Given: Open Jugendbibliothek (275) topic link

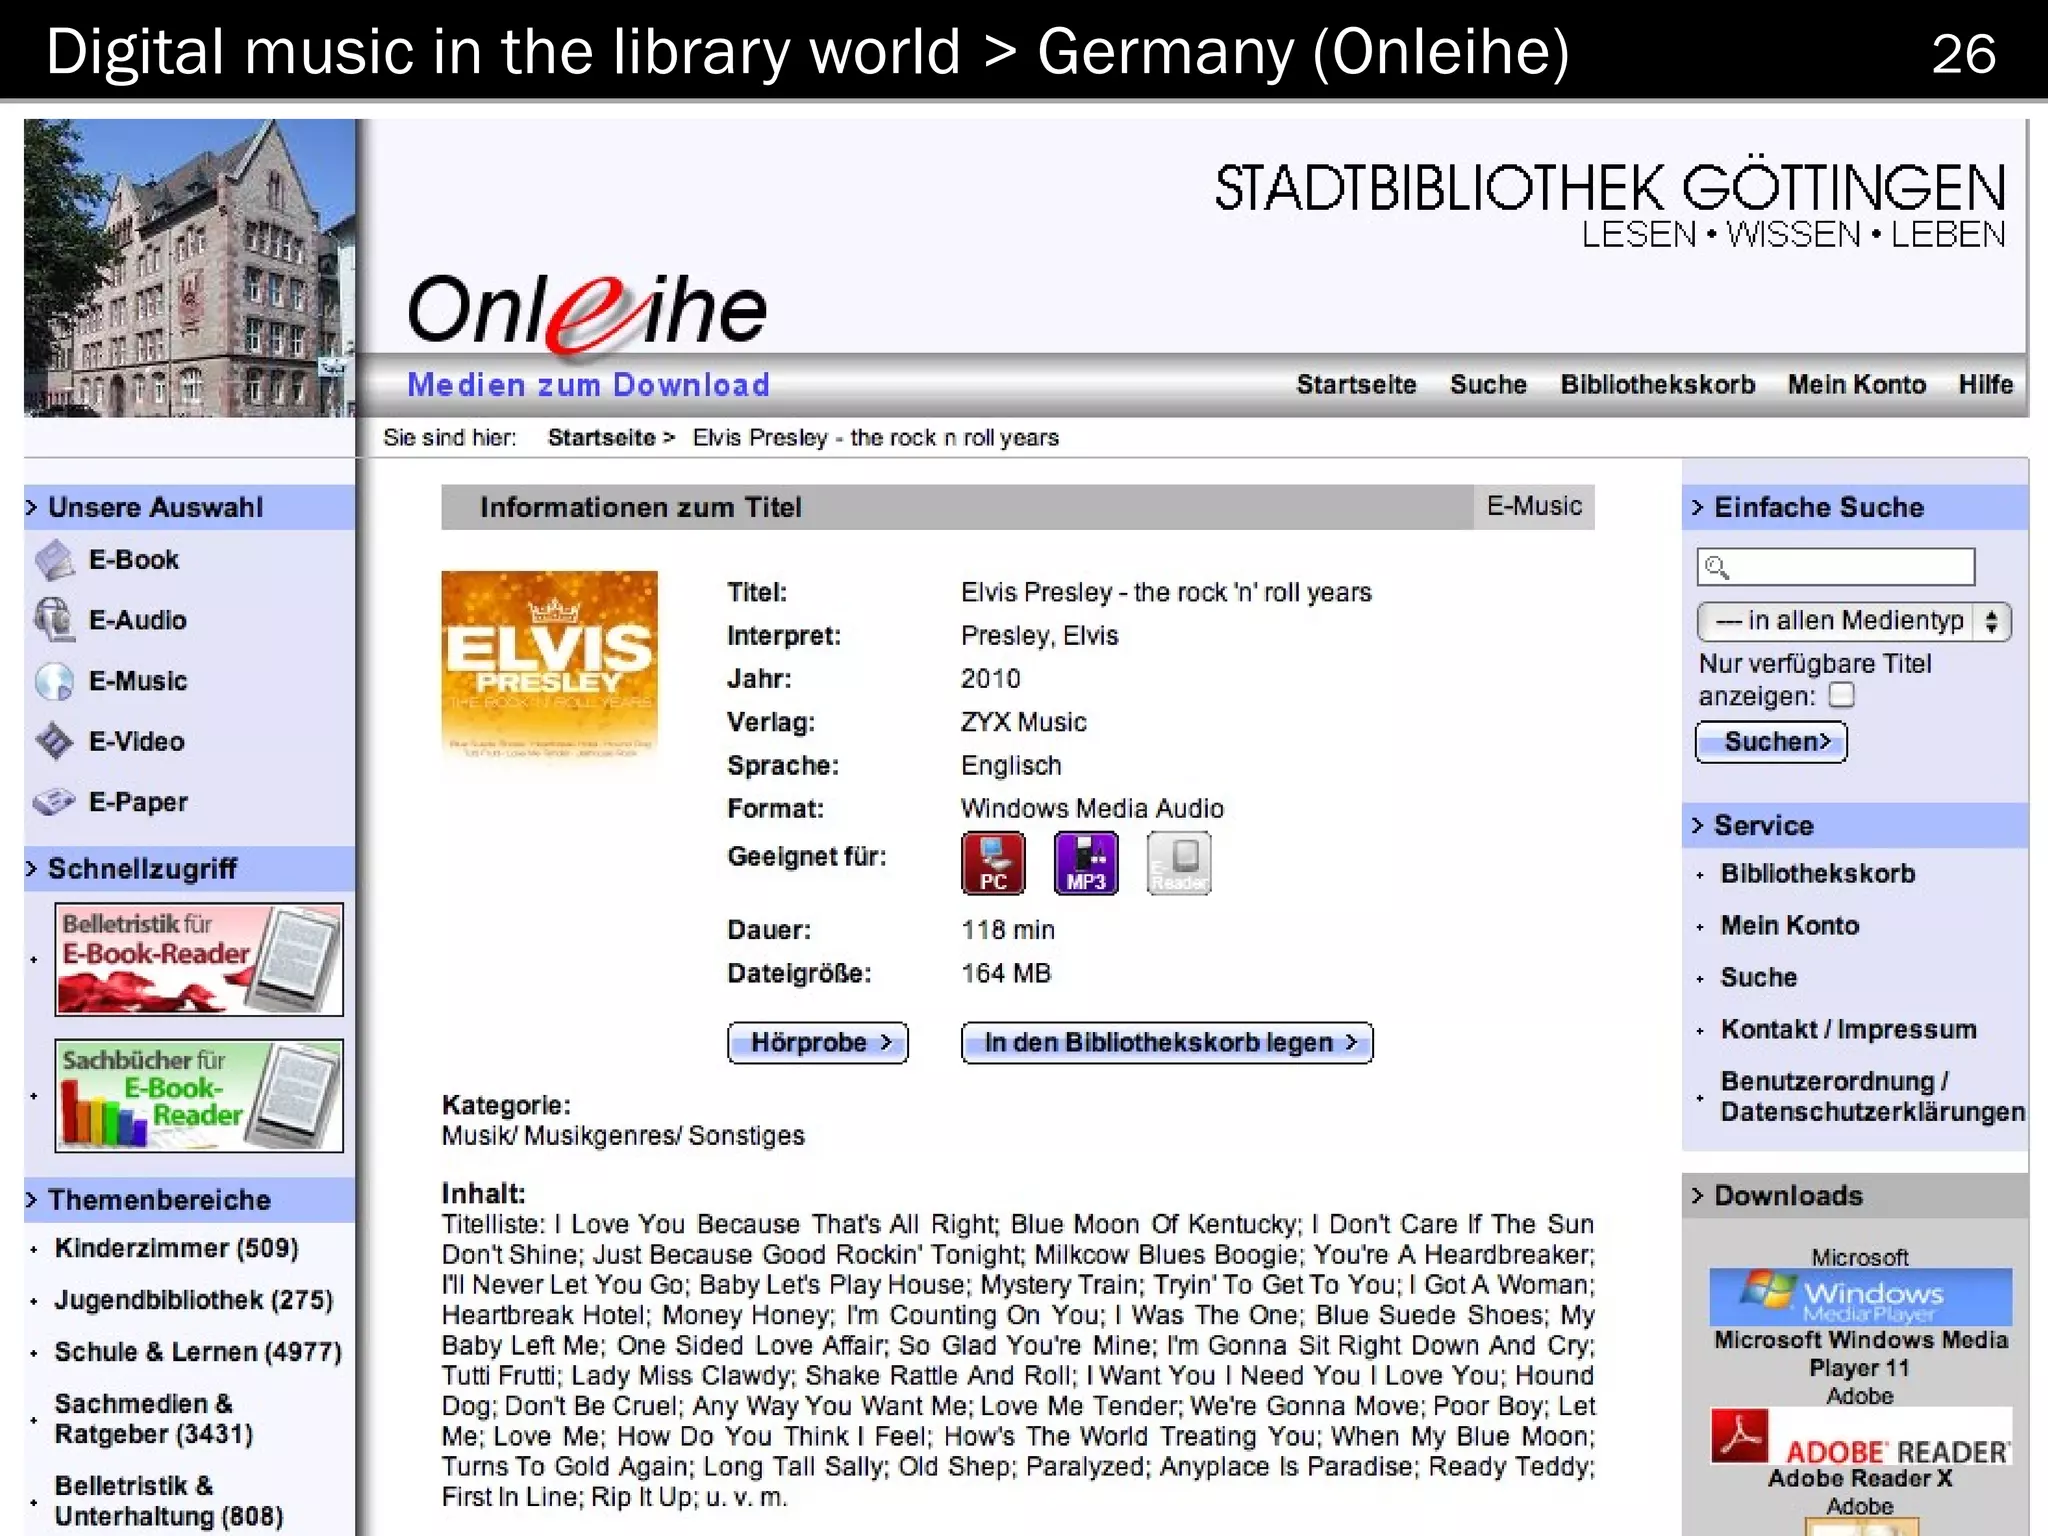Looking at the screenshot, I should pyautogui.click(x=194, y=1300).
